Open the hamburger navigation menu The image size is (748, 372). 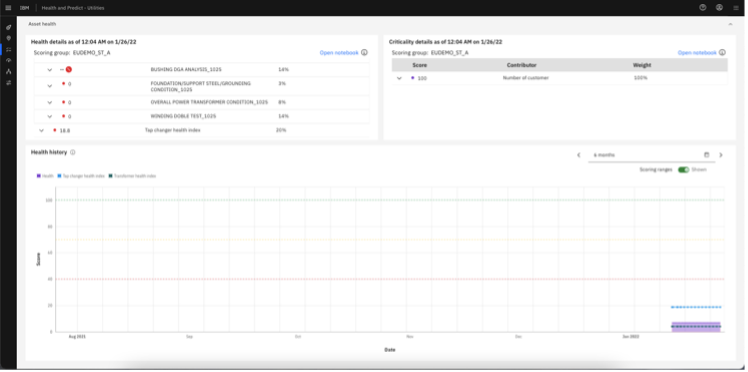click(8, 8)
